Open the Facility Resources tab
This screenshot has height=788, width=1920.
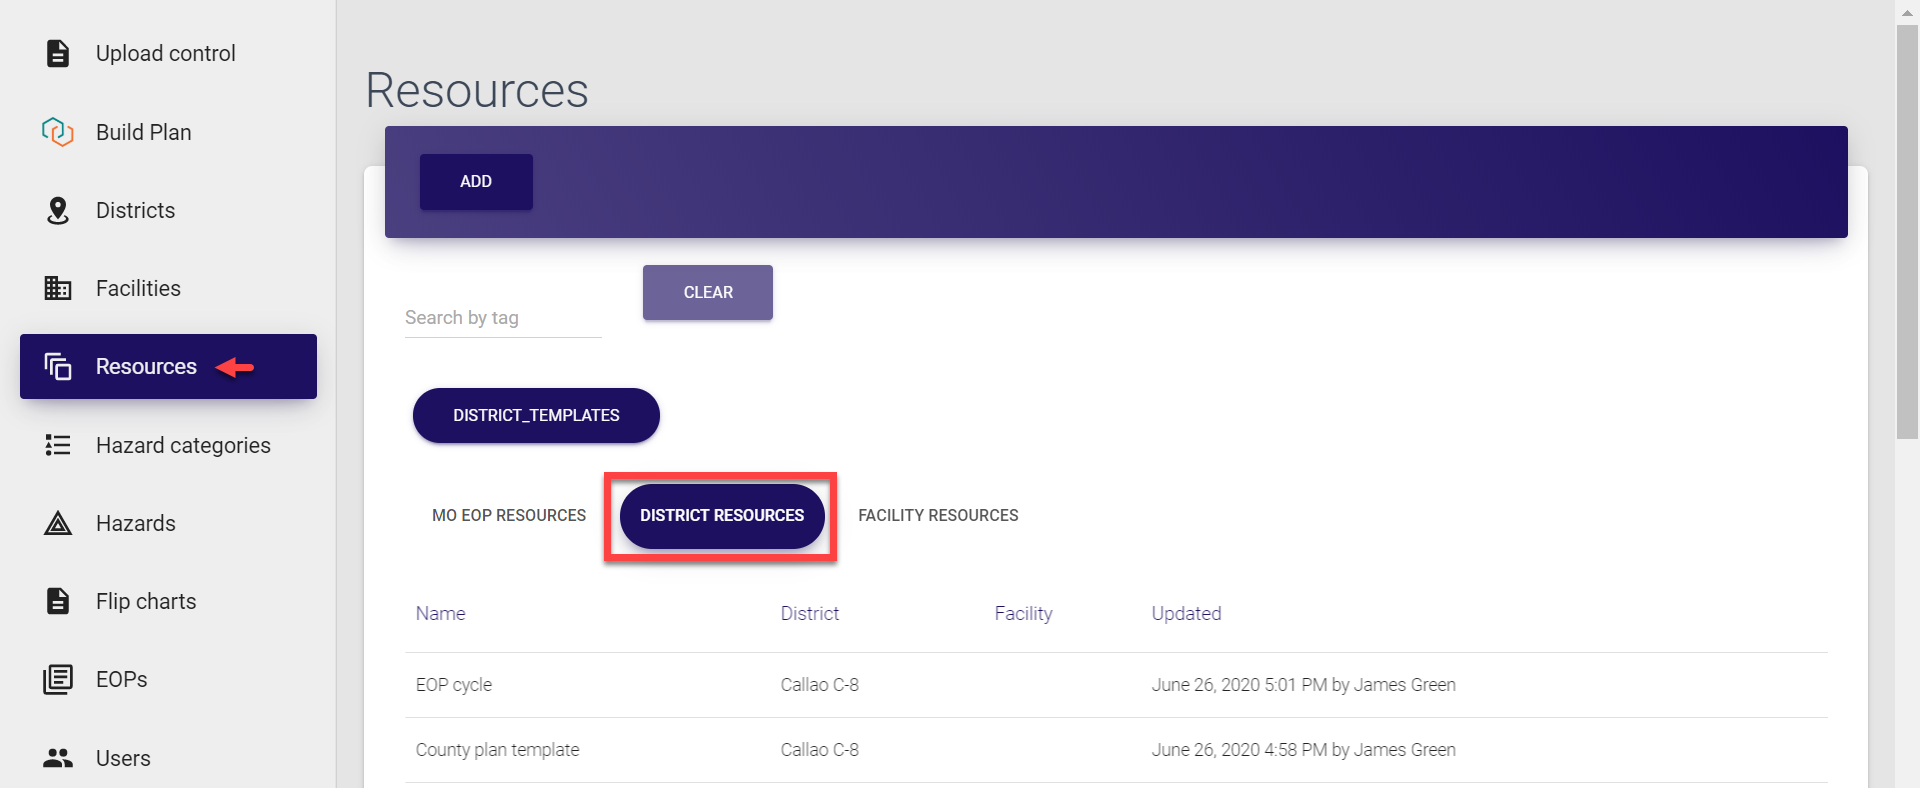pyautogui.click(x=938, y=516)
